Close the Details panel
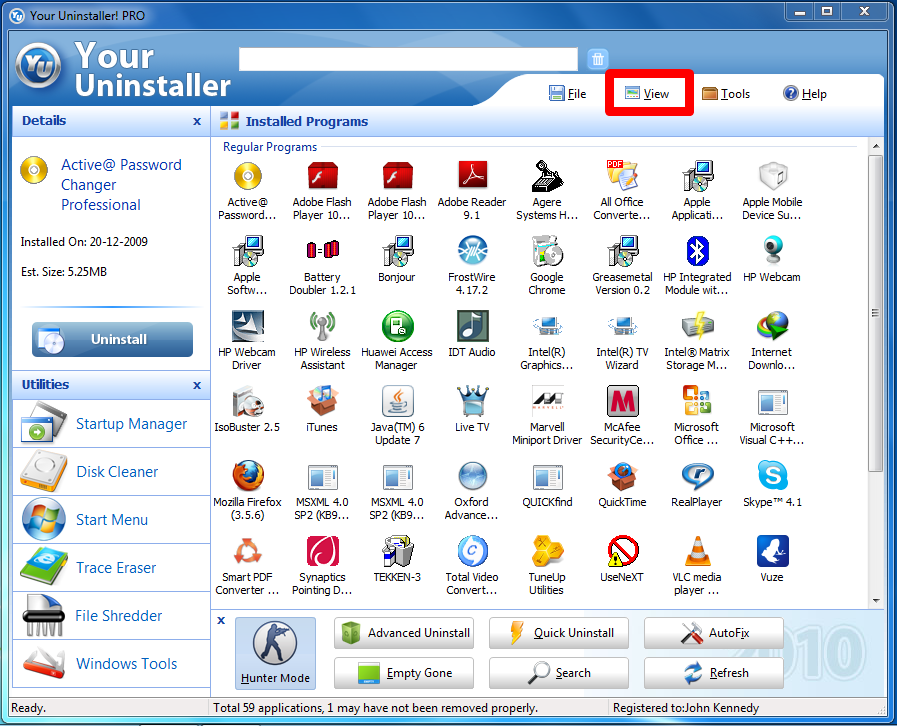This screenshot has height=726, width=897. click(197, 121)
